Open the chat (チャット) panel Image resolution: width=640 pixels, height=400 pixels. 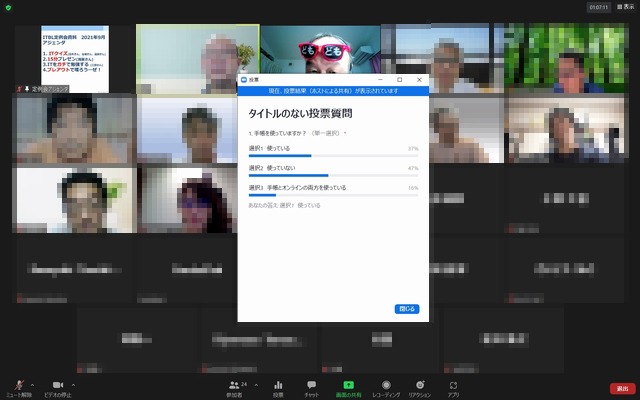click(x=311, y=387)
